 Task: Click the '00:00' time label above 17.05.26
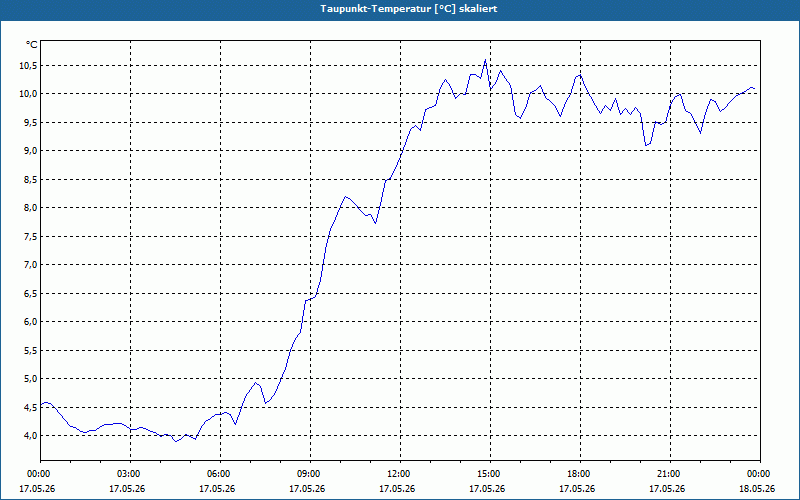(40, 474)
